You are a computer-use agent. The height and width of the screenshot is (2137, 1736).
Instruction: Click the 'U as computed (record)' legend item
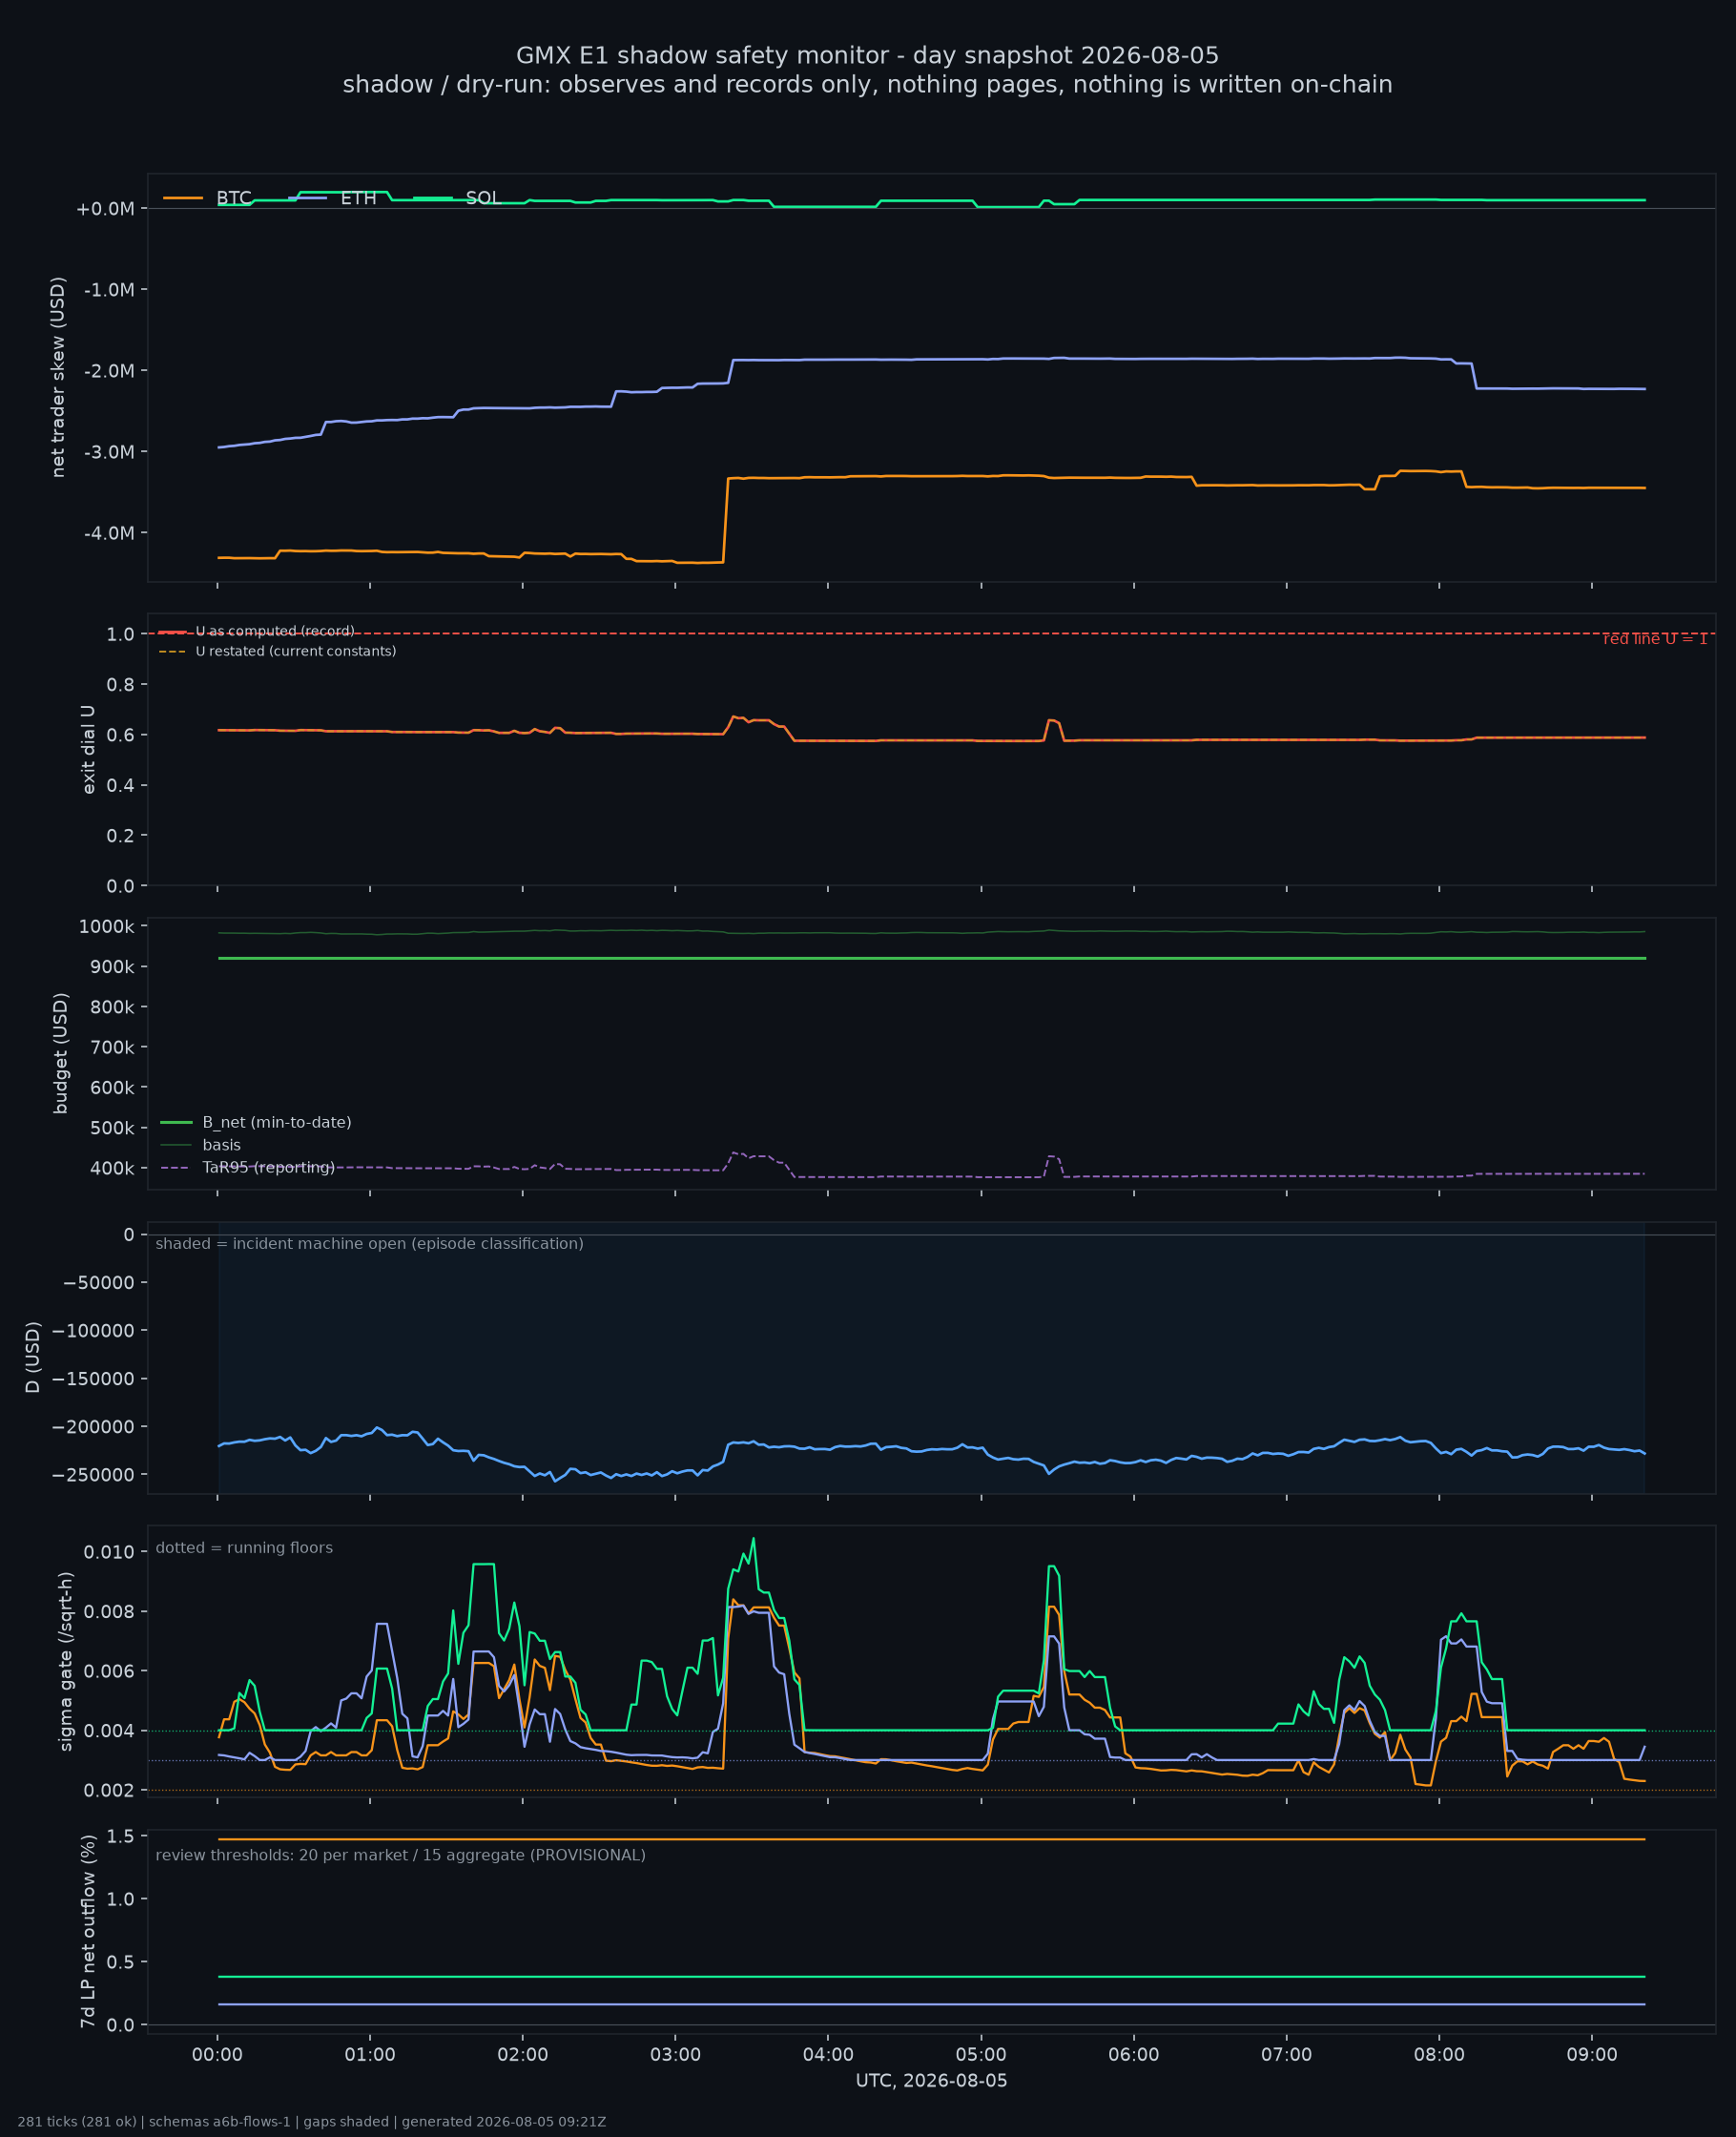(x=257, y=631)
